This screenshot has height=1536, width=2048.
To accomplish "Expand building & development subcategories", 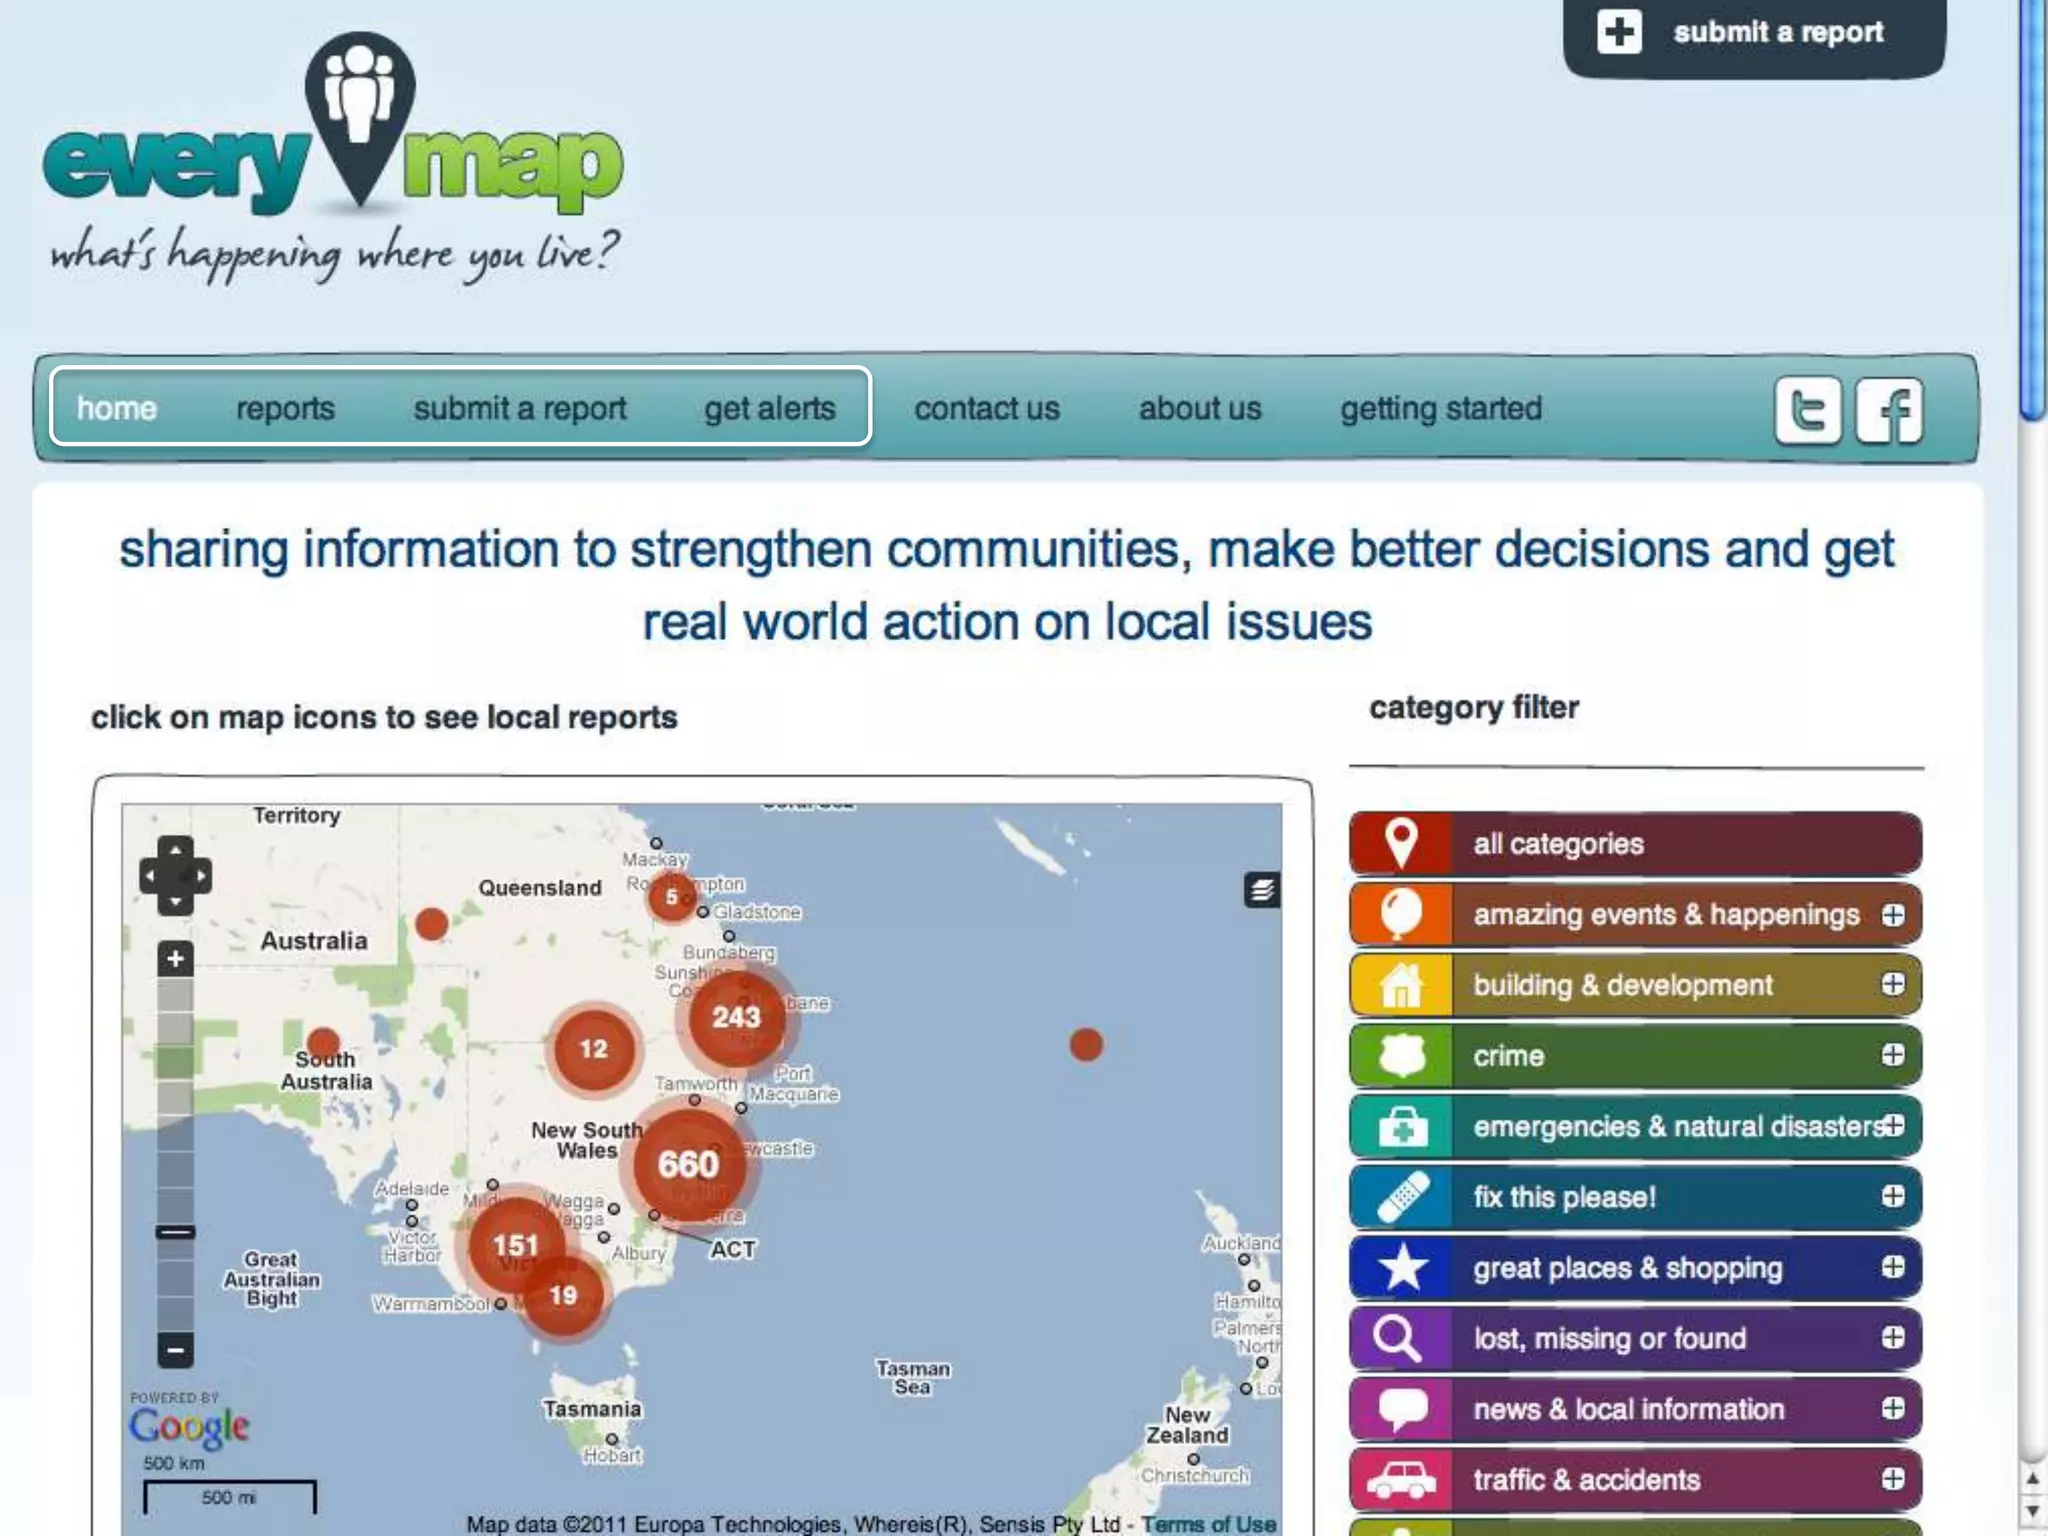I will [x=1892, y=985].
